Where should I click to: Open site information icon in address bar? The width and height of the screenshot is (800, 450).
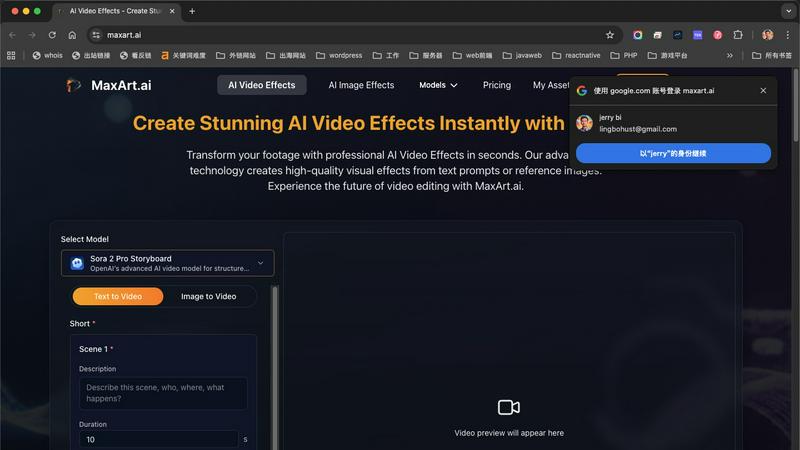tap(96, 35)
